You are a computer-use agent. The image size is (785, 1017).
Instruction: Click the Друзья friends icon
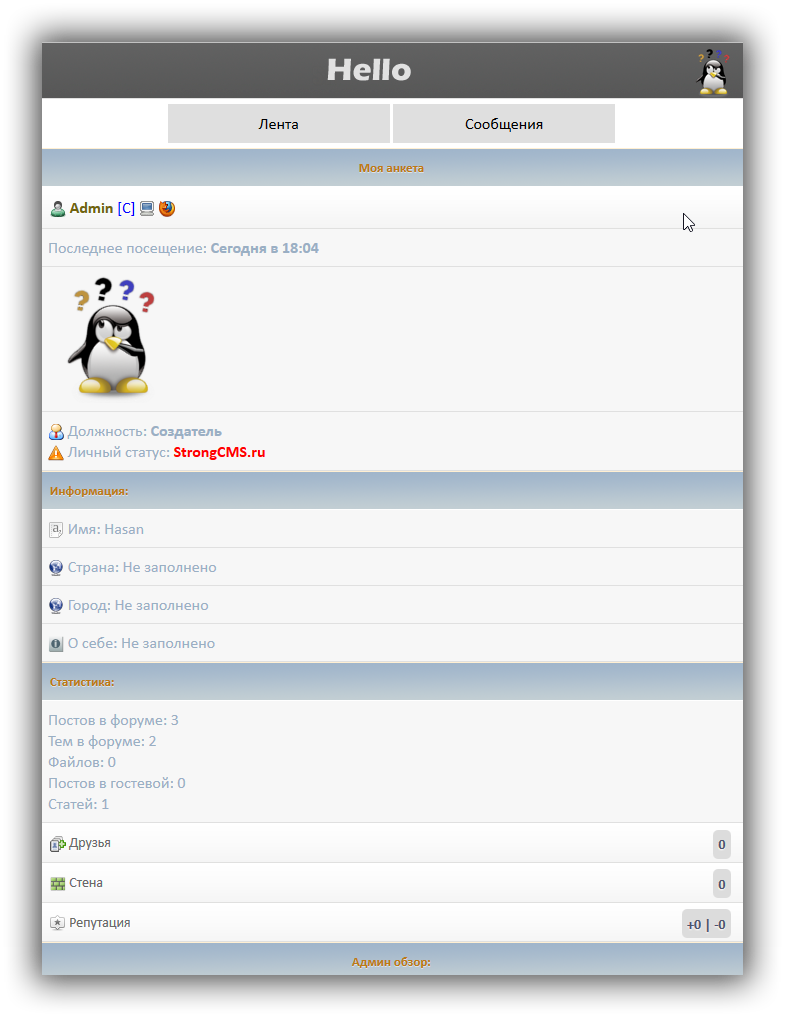coord(57,844)
